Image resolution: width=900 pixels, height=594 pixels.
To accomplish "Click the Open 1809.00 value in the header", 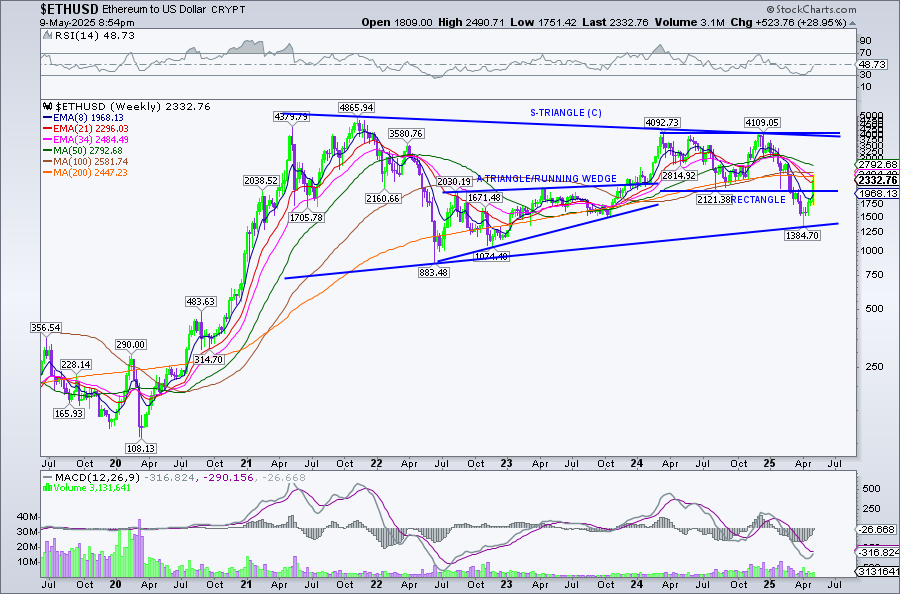I will [x=397, y=22].
